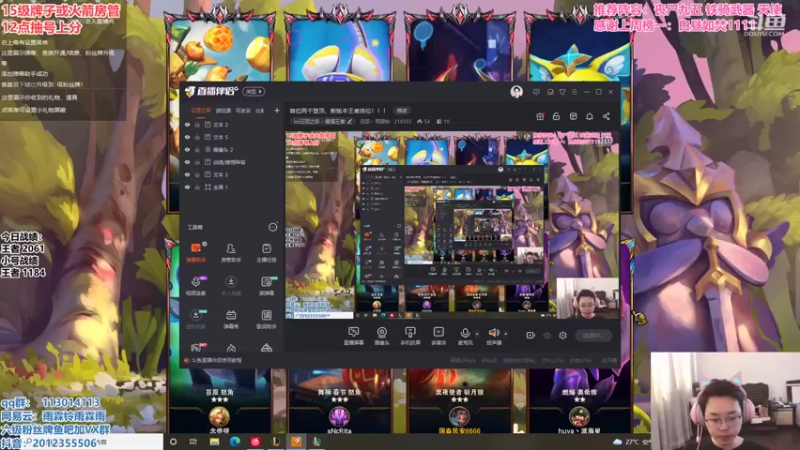The height and width of the screenshot is (450, 800).
Task: Click the webcam overlay in preview
Action: (587, 298)
